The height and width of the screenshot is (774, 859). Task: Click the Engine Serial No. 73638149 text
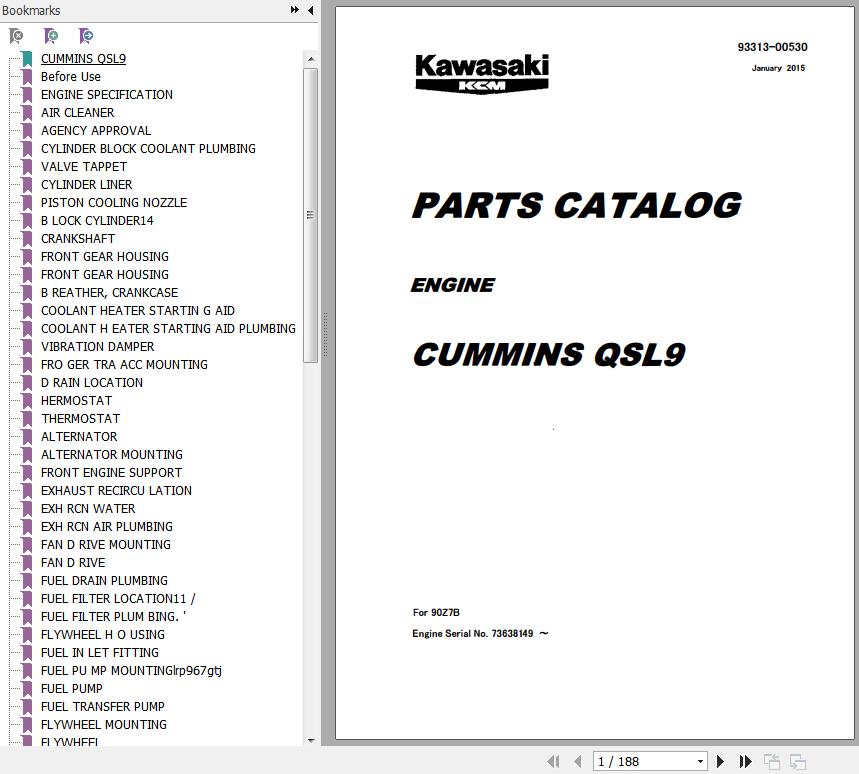[480, 634]
